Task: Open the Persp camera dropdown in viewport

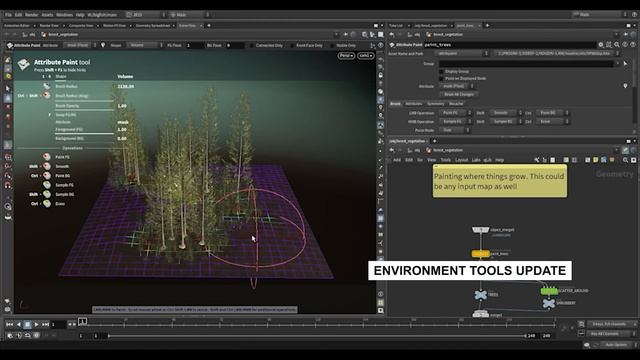Action: (346, 56)
